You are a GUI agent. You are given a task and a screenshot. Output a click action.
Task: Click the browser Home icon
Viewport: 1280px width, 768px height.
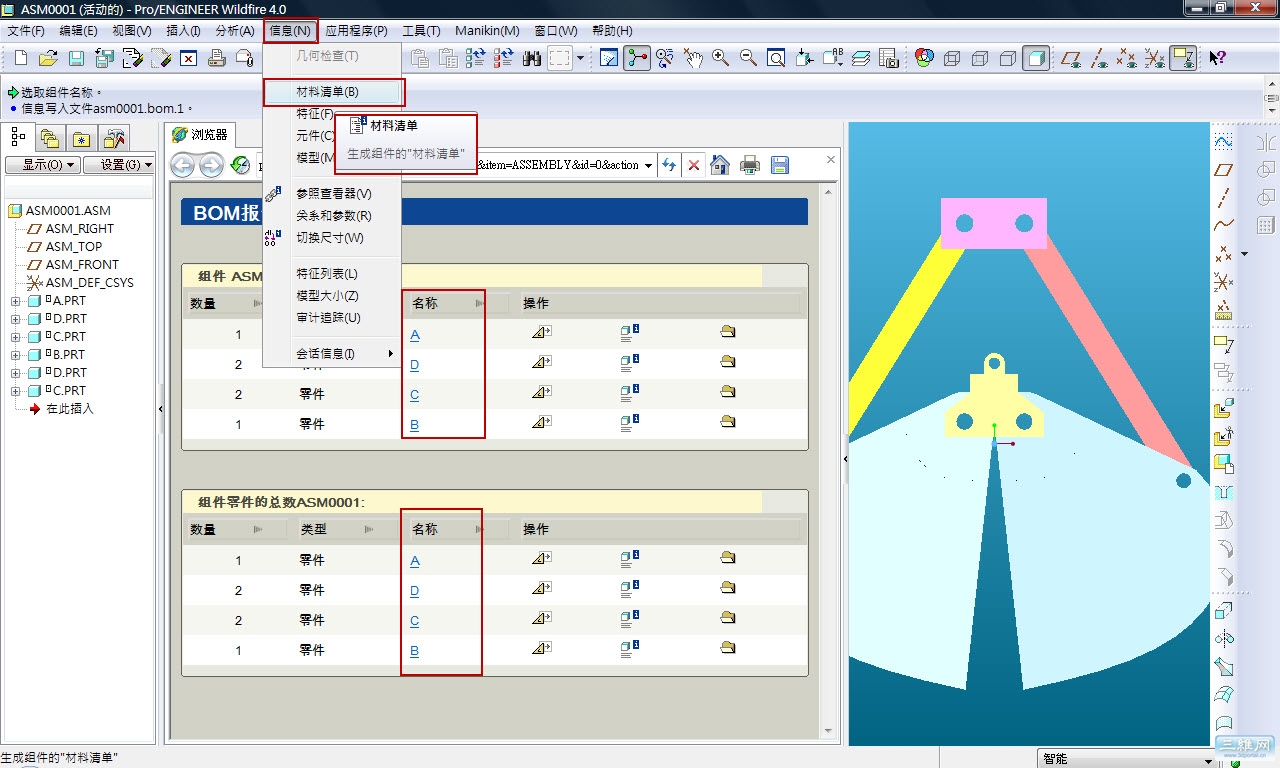pos(720,165)
